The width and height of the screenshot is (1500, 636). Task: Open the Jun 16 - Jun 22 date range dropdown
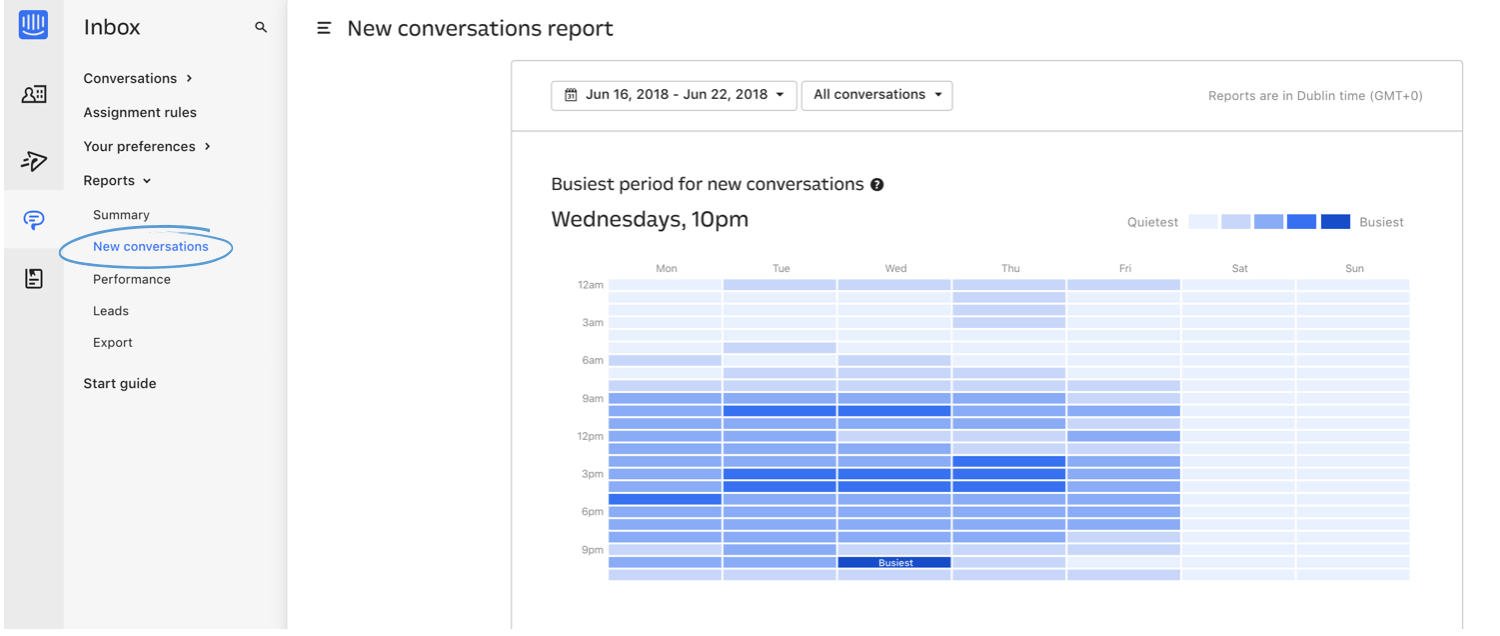[x=674, y=95]
